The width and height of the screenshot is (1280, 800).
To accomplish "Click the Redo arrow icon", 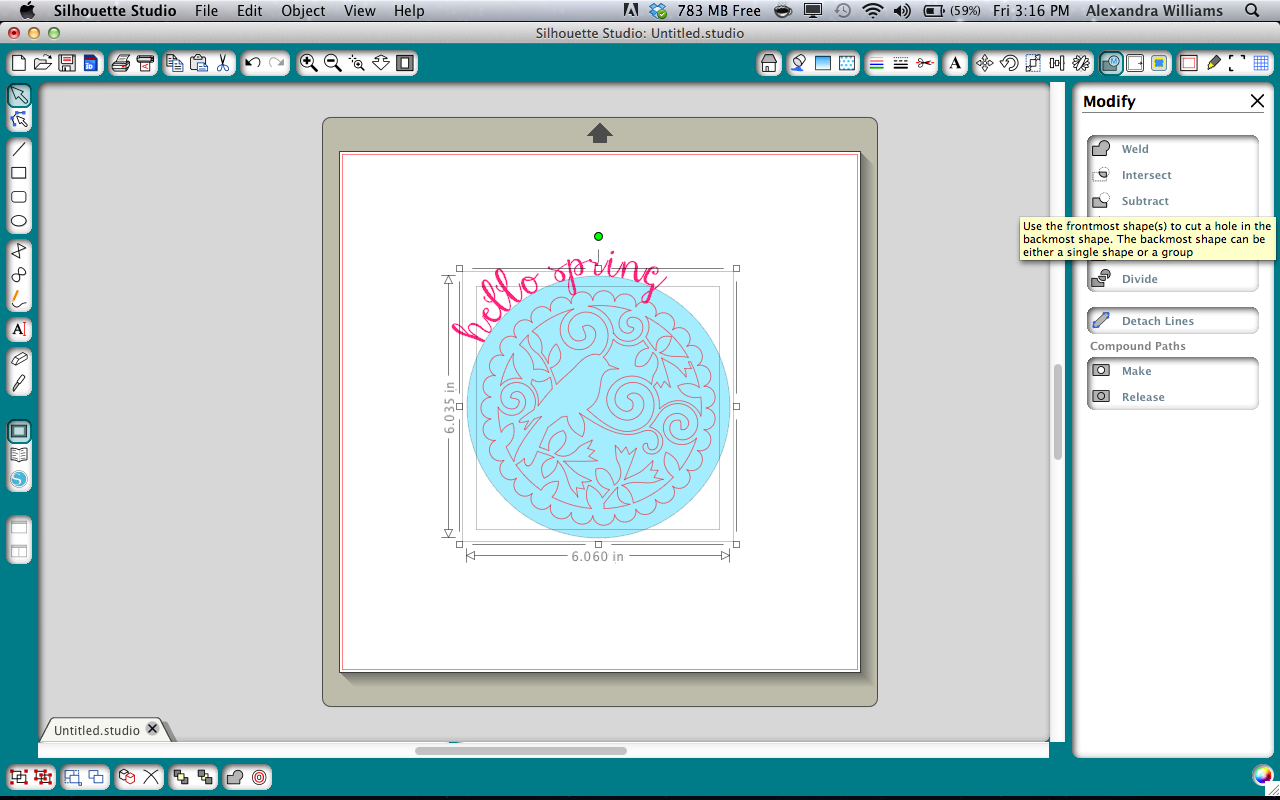I will pos(277,63).
